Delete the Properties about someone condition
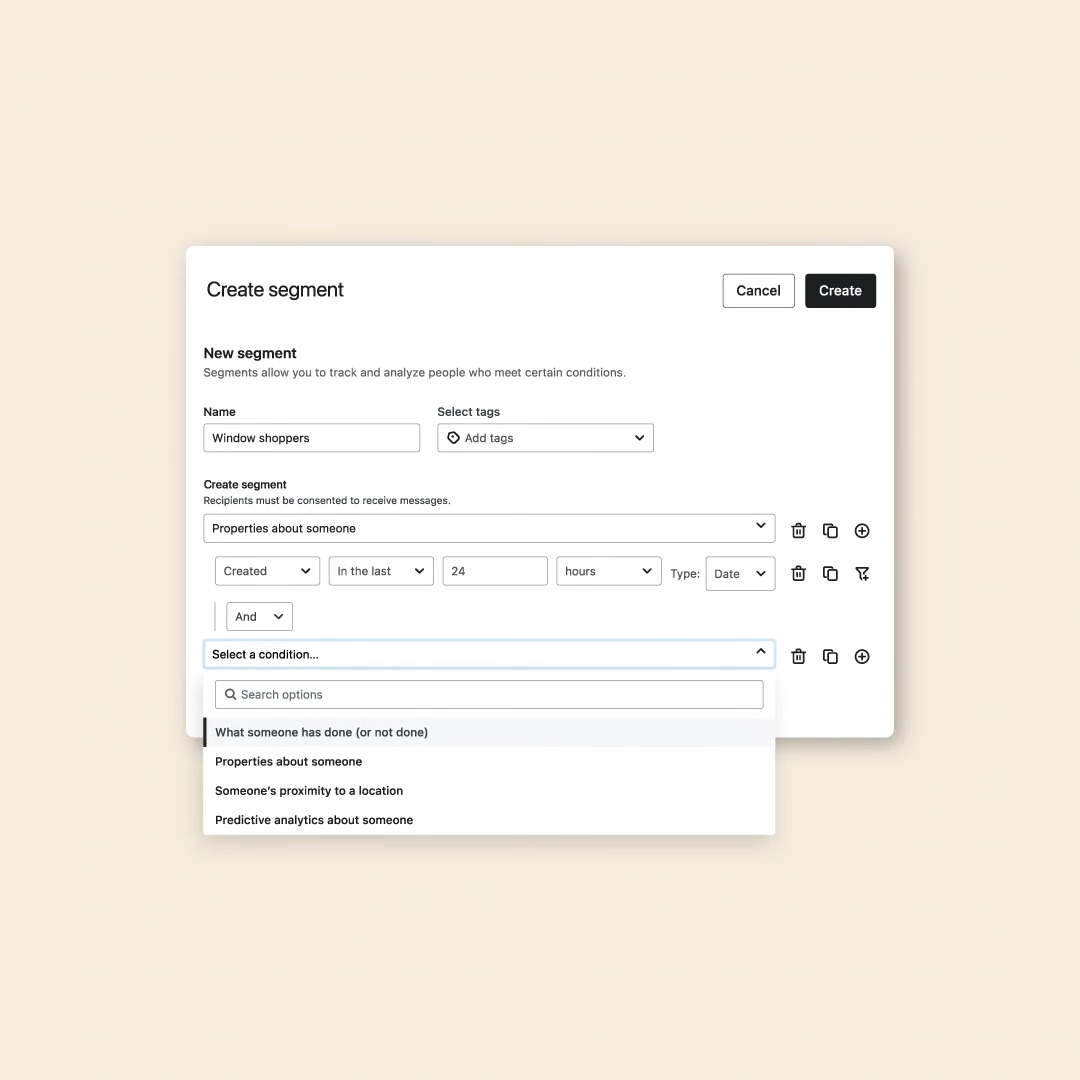1080x1080 pixels. pos(798,531)
